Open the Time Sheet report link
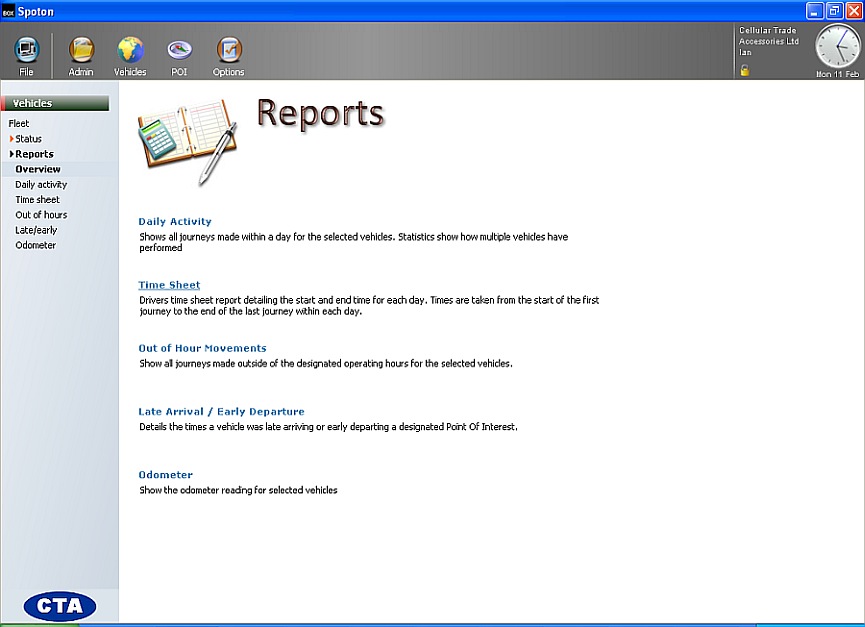This screenshot has height=627, width=865. (169, 285)
